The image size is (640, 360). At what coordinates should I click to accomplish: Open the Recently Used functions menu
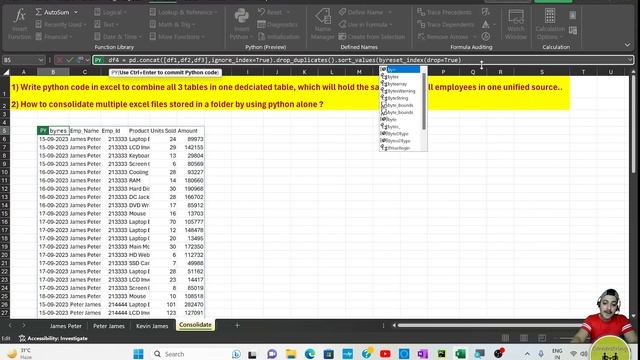coord(61,24)
